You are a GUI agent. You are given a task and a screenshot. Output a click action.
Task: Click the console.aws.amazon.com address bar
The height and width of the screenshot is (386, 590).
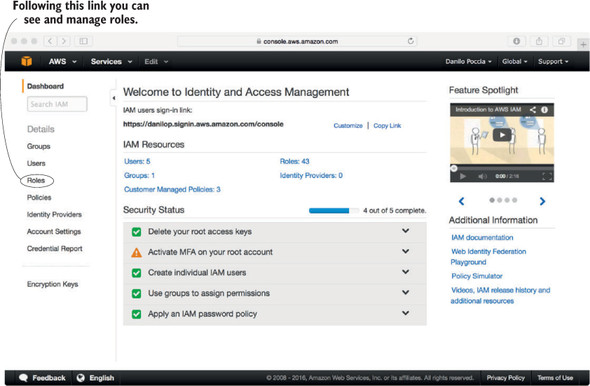[x=297, y=41]
